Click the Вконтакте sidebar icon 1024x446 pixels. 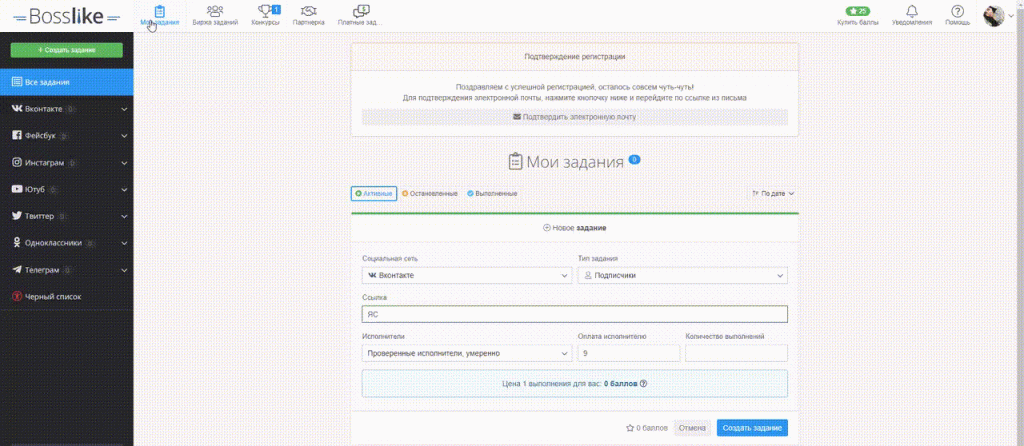pyautogui.click(x=18, y=109)
